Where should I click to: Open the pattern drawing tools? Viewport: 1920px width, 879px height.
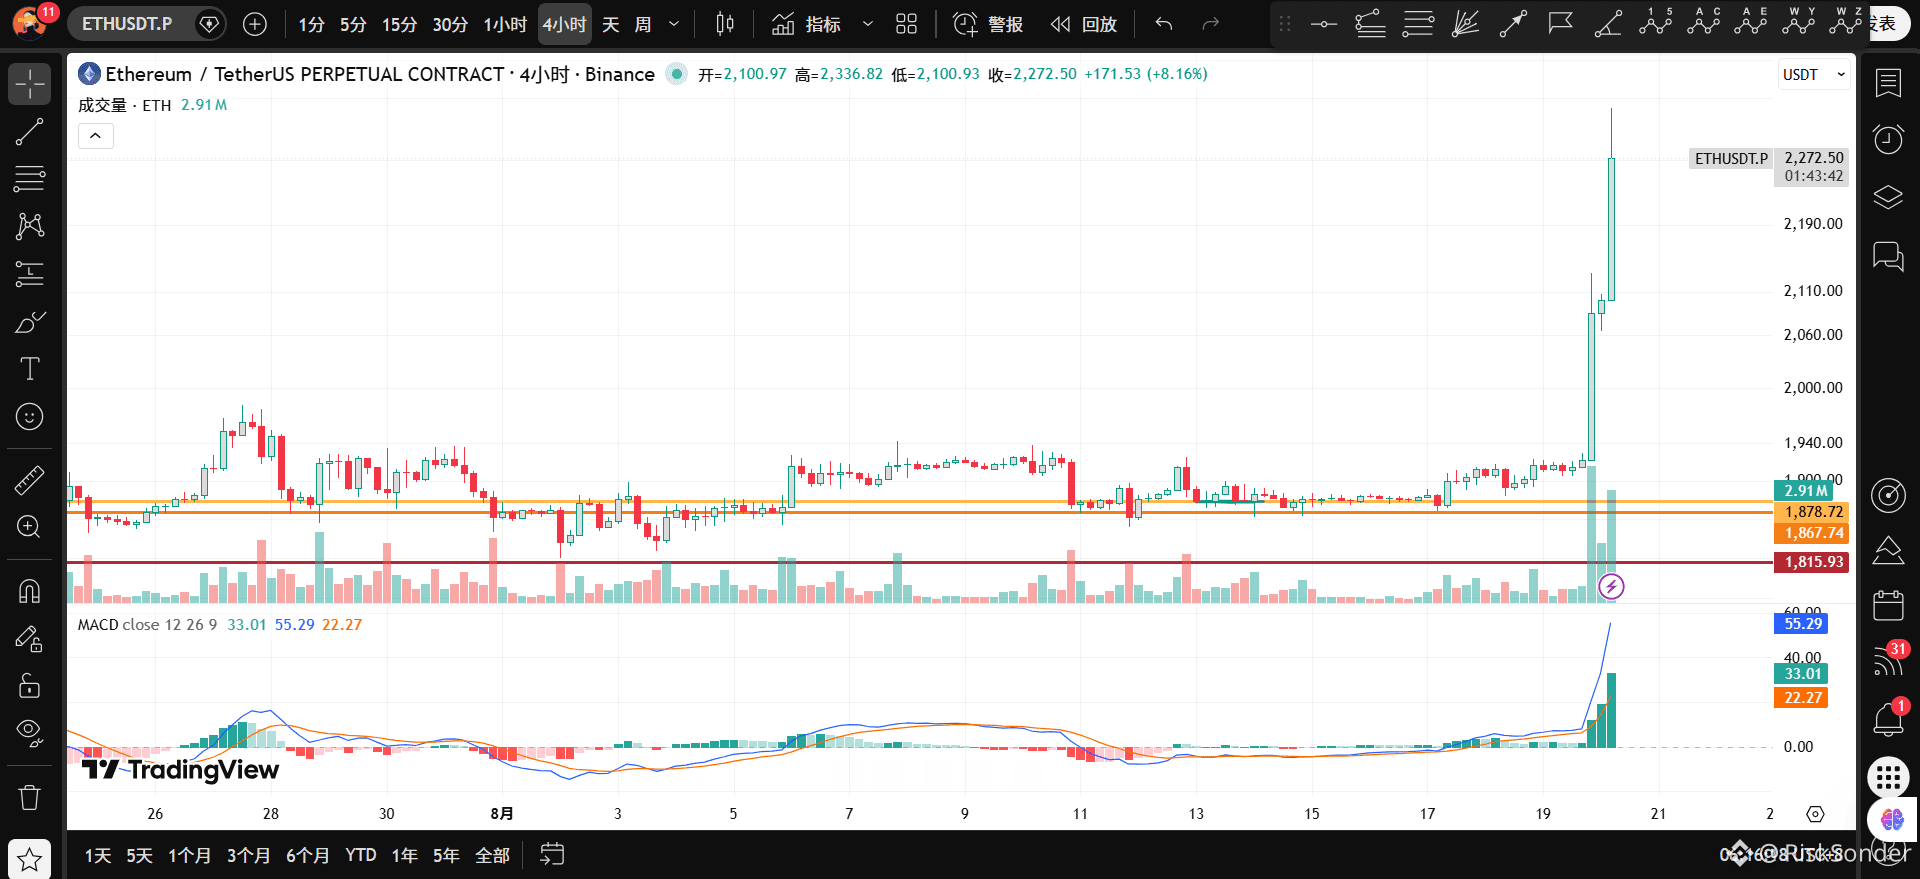(x=30, y=226)
